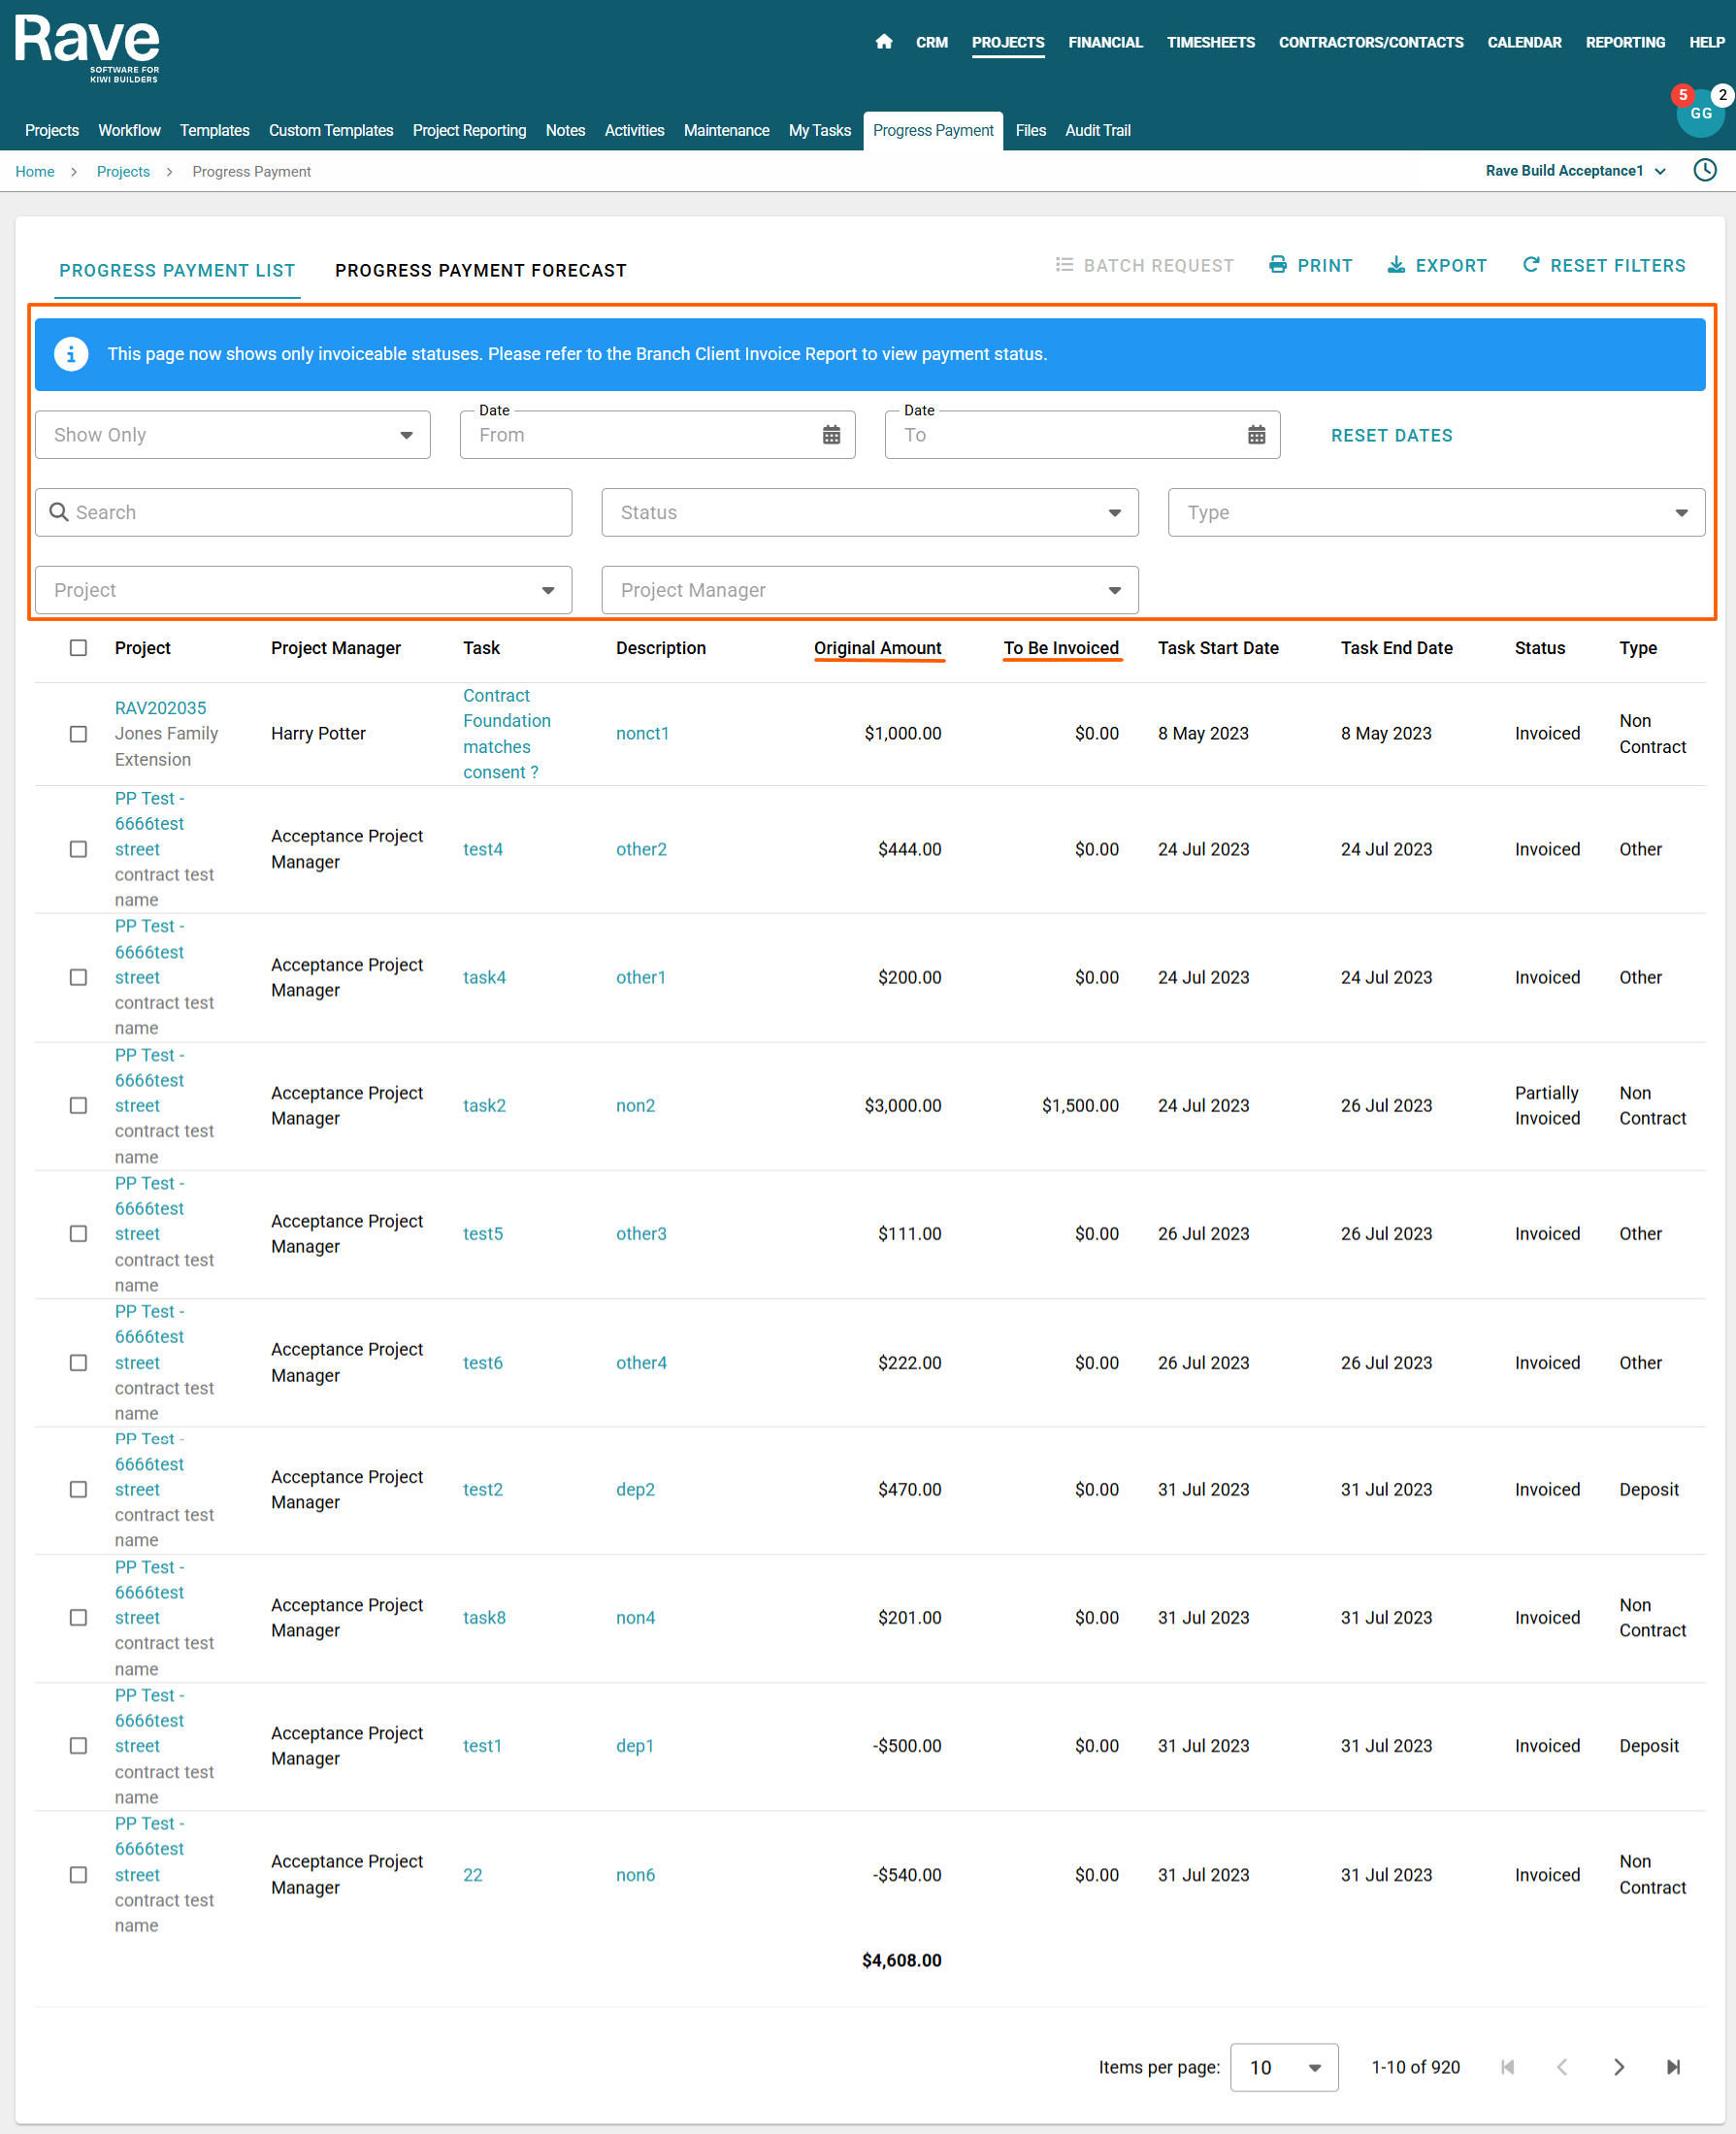Open the FINANCIAL menu
1736x2134 pixels.
point(1104,42)
